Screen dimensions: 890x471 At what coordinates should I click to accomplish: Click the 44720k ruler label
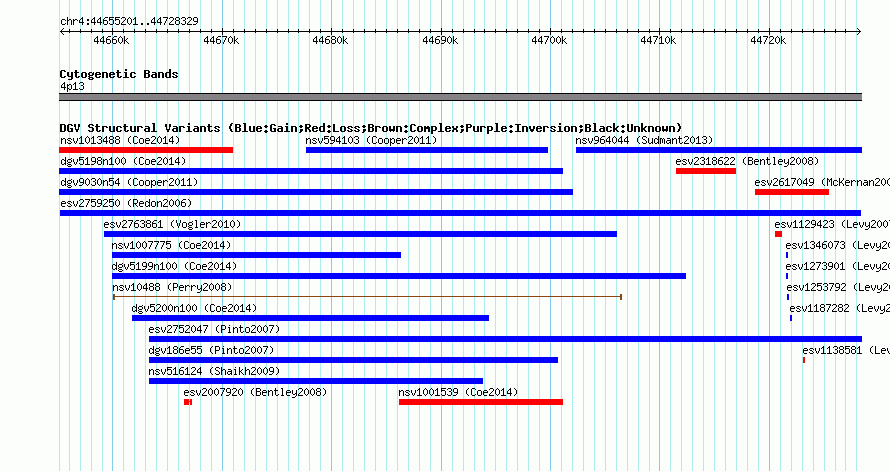(768, 40)
